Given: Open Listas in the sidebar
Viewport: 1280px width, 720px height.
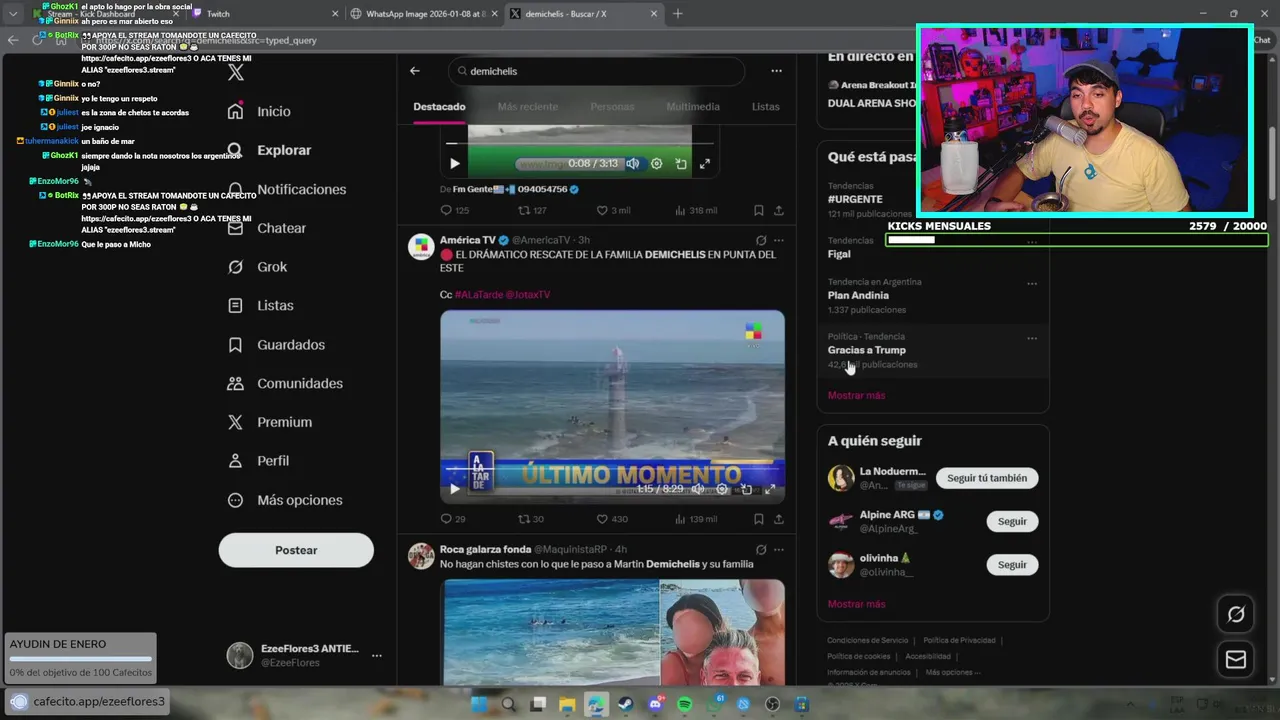Looking at the screenshot, I should coord(260,305).
